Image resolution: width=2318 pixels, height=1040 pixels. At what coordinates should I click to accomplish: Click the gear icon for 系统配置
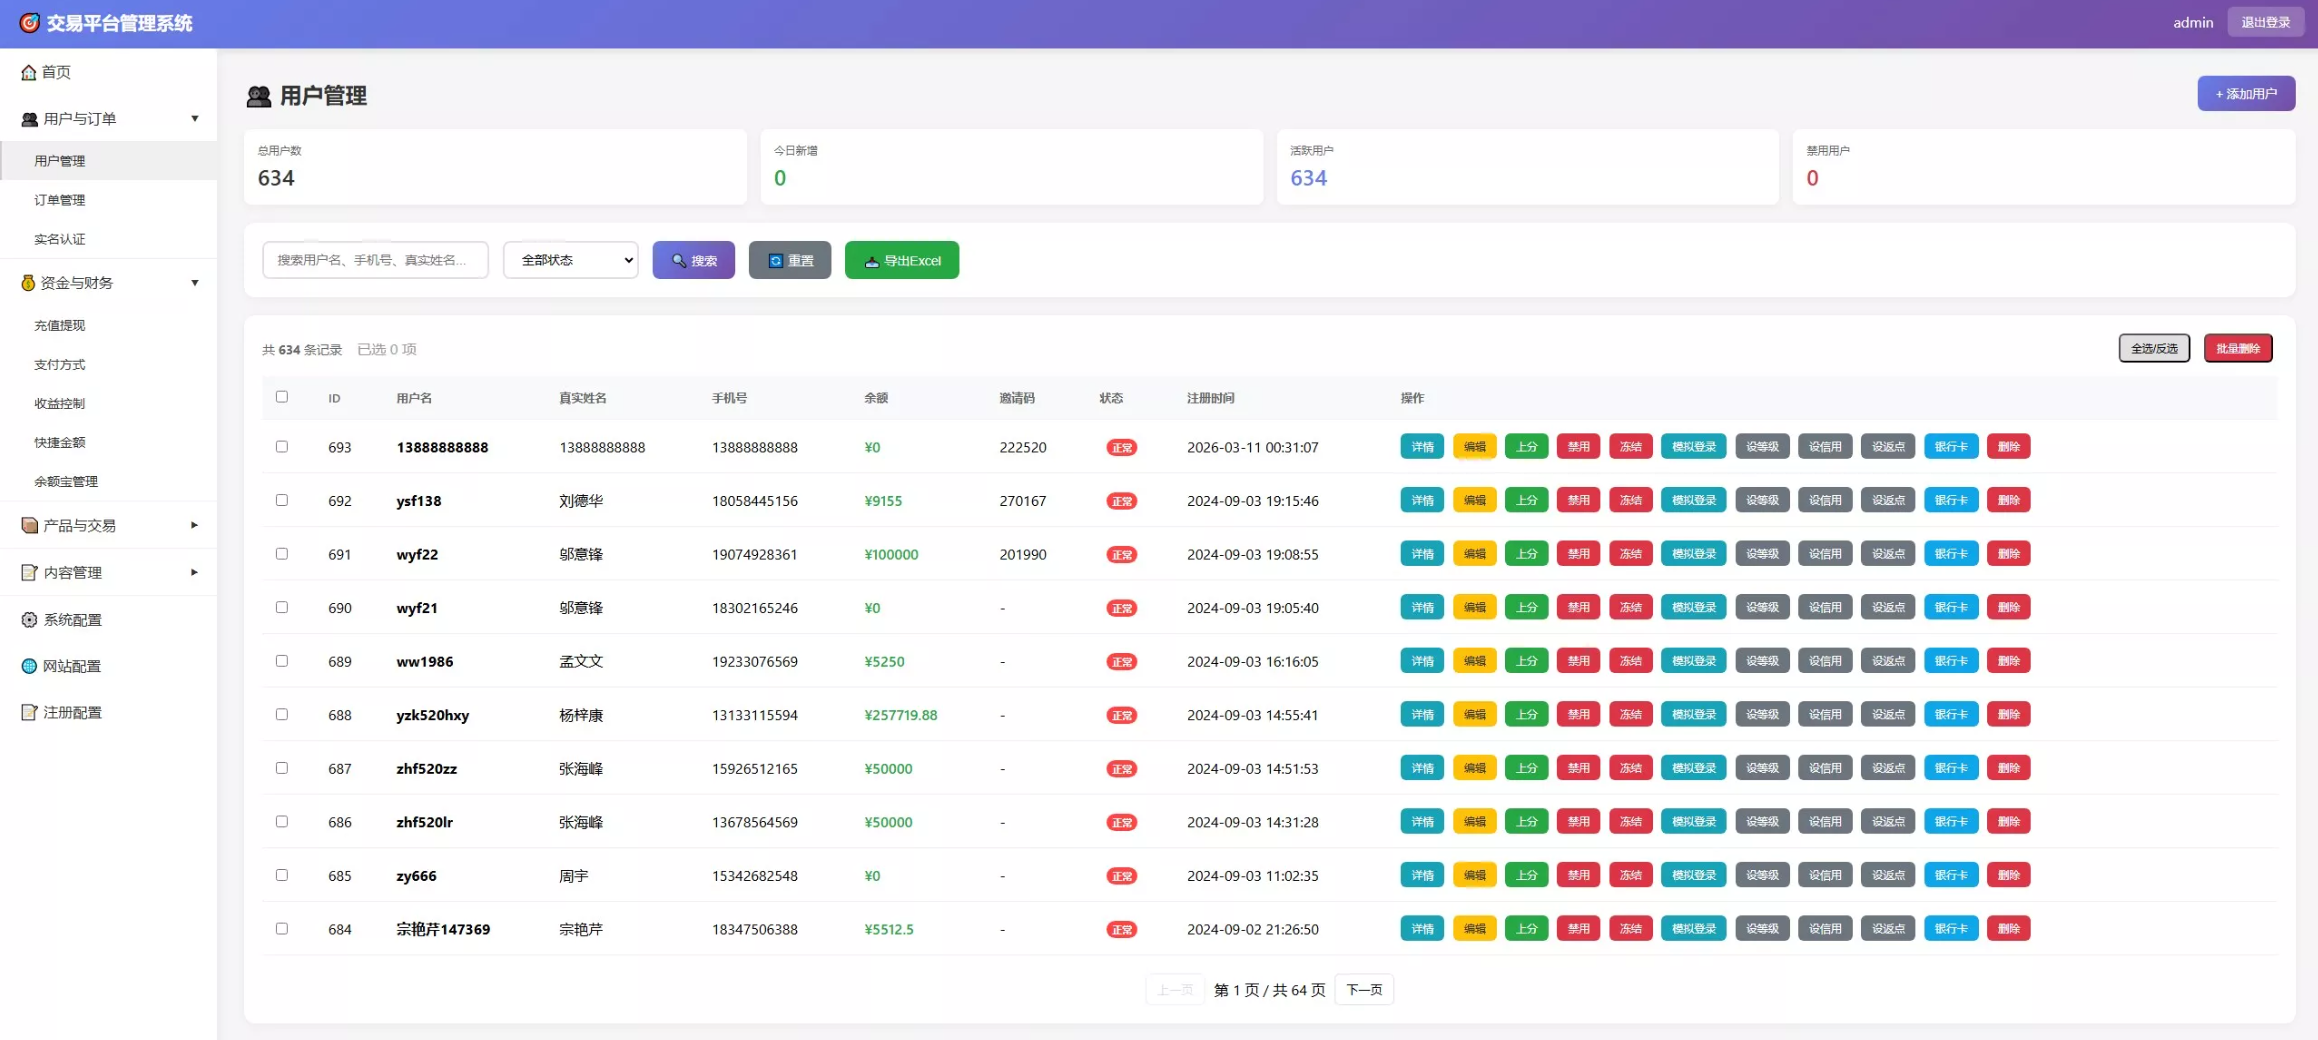(29, 620)
